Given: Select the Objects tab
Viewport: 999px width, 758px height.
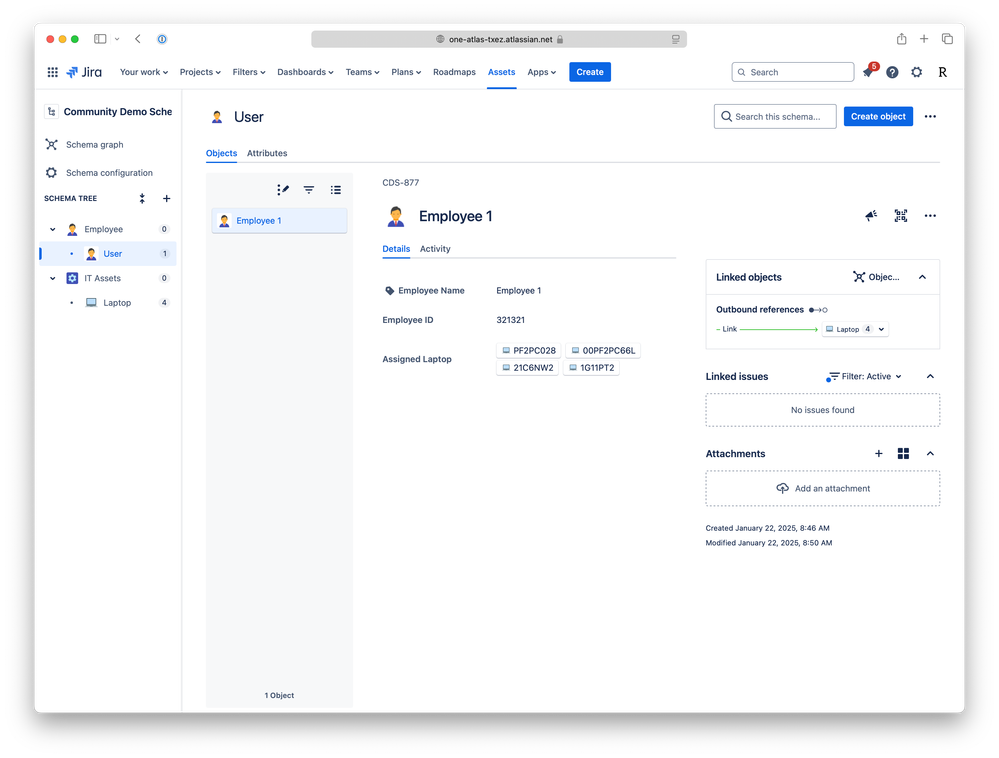Looking at the screenshot, I should coord(221,153).
